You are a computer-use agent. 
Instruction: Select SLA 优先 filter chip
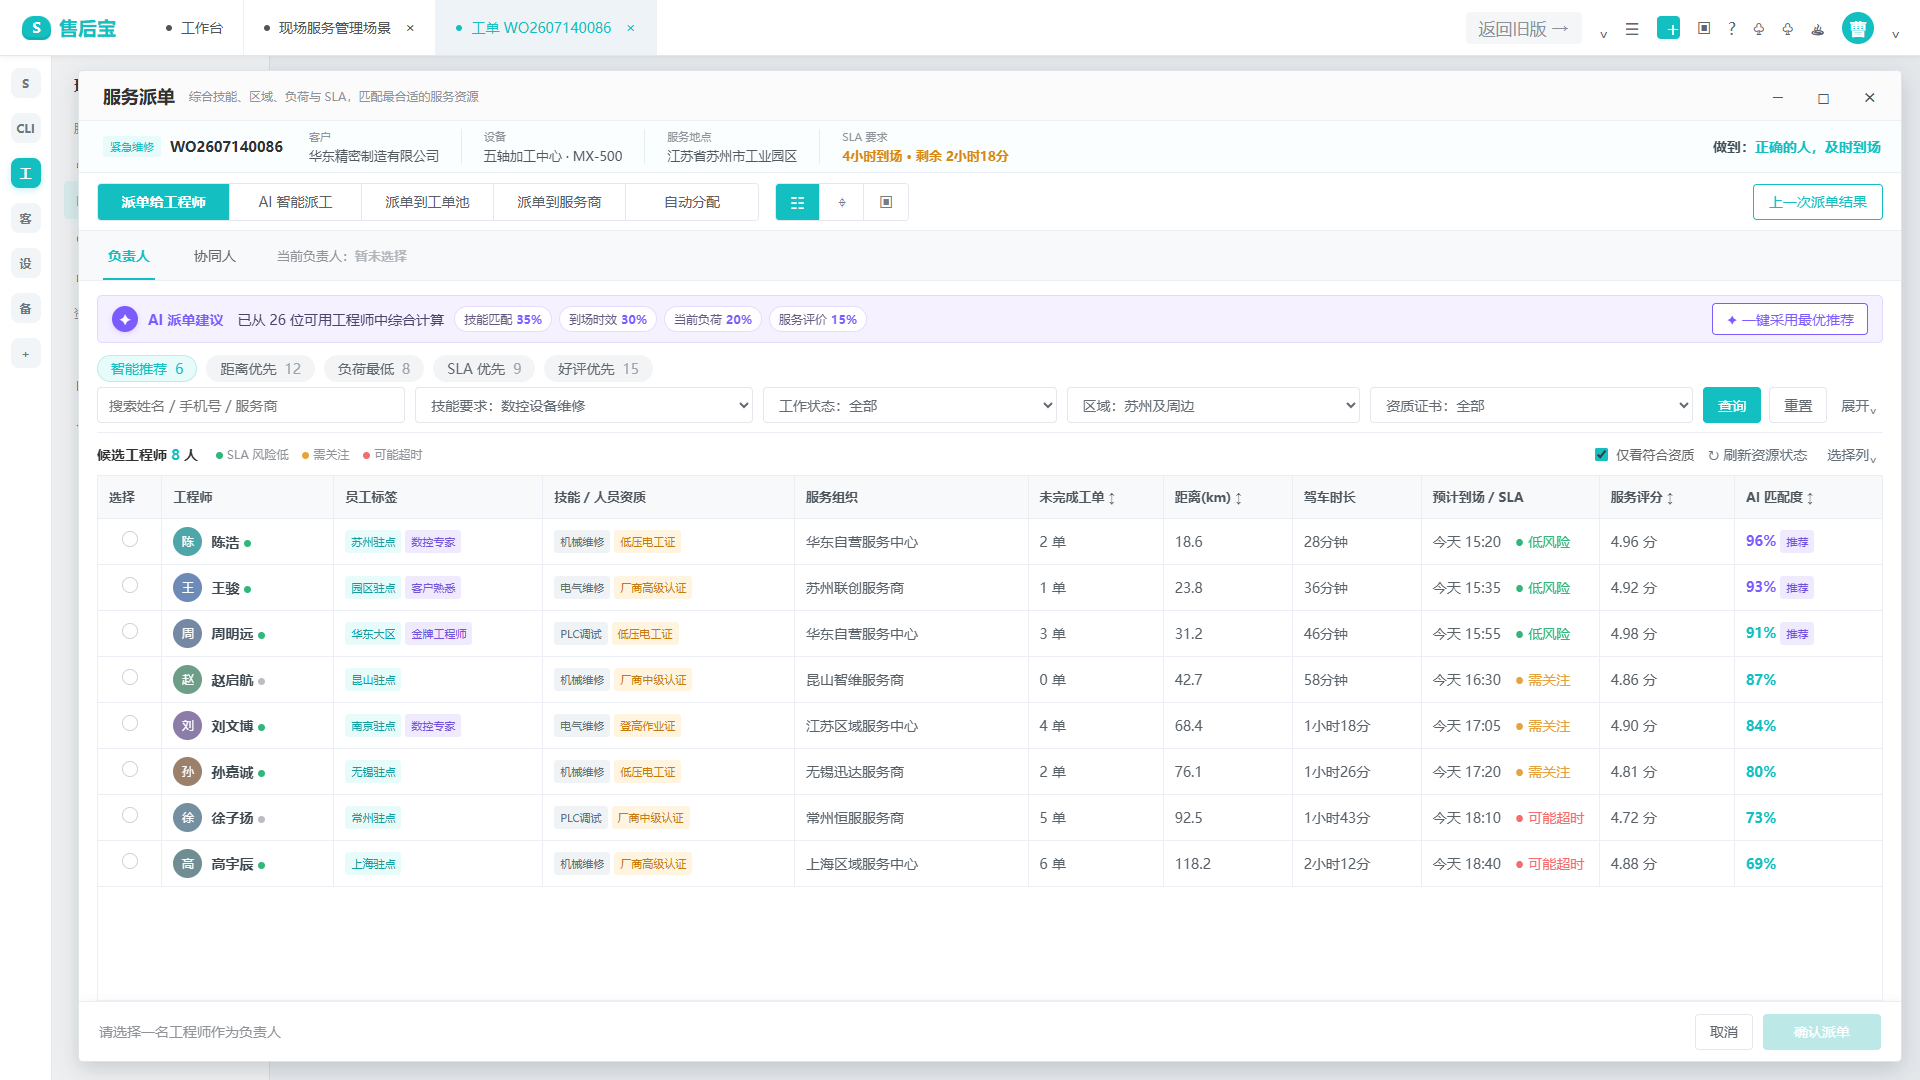[x=484, y=369]
